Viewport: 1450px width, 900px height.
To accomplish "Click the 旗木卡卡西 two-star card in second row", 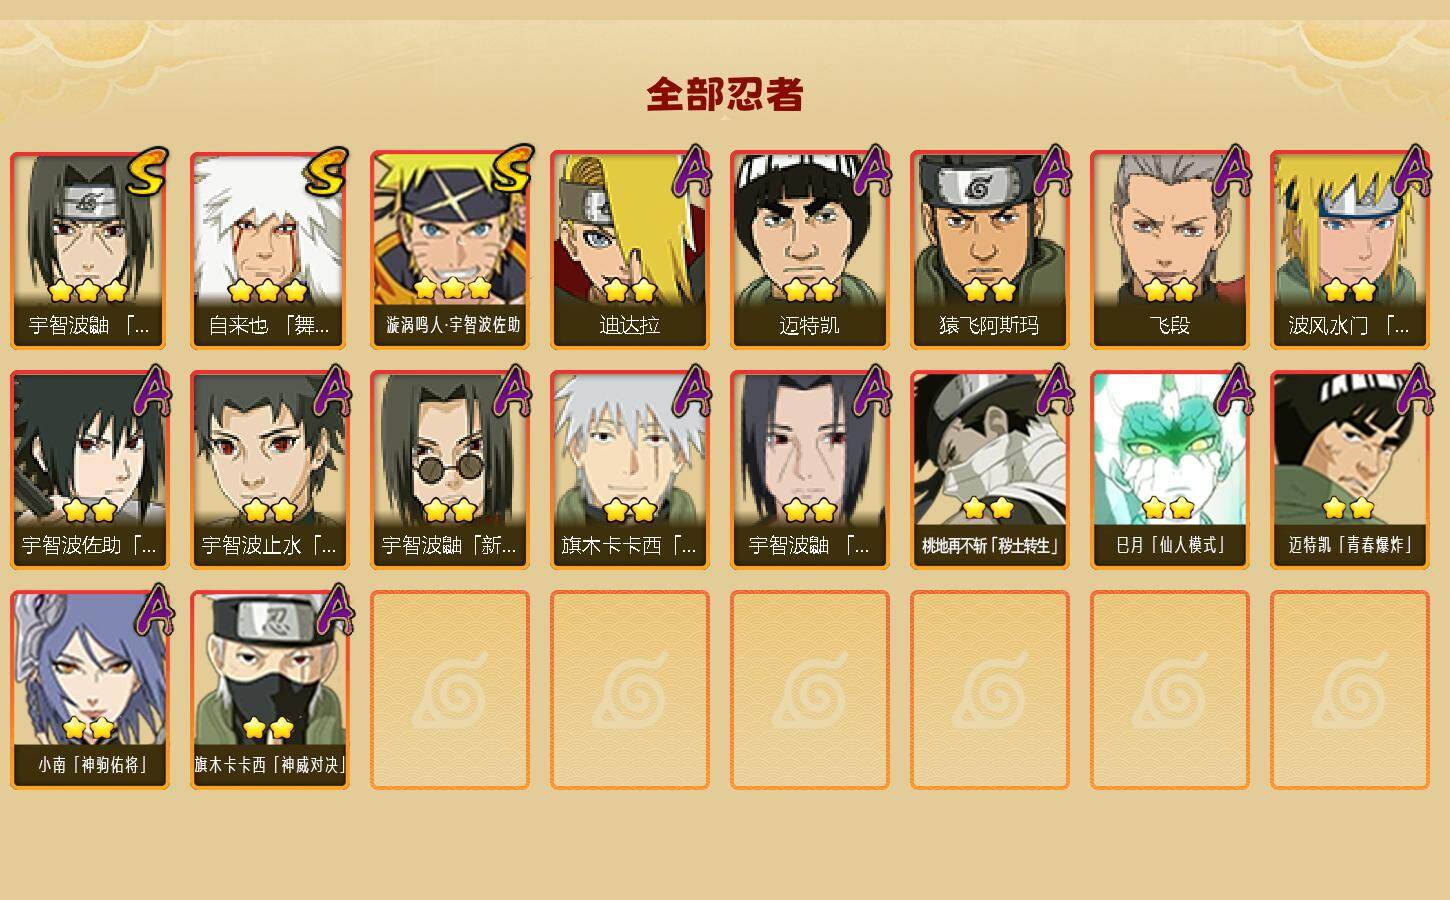I will (x=630, y=470).
